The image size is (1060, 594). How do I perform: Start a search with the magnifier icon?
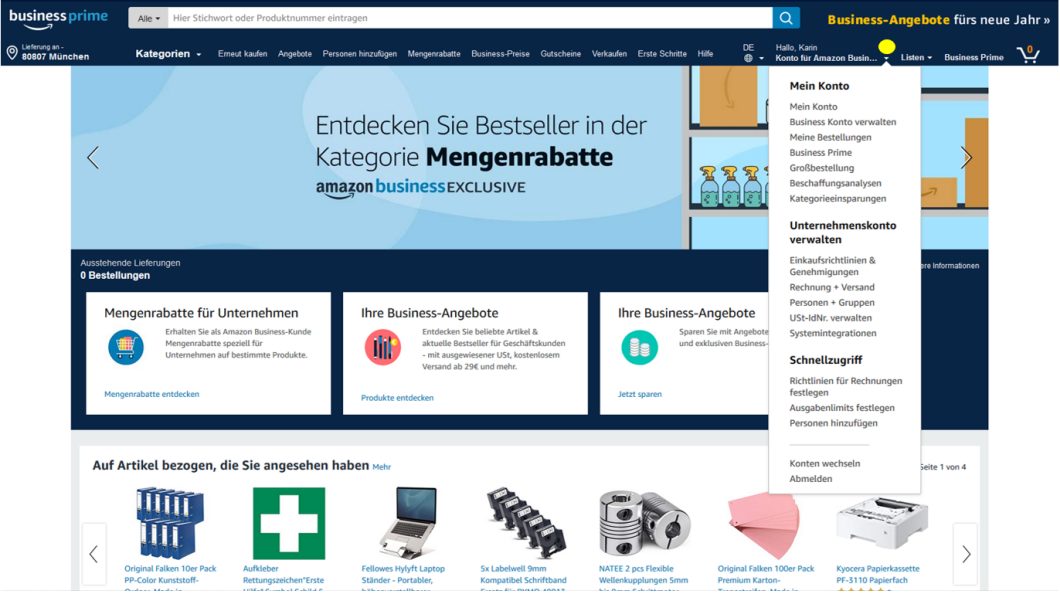[785, 17]
